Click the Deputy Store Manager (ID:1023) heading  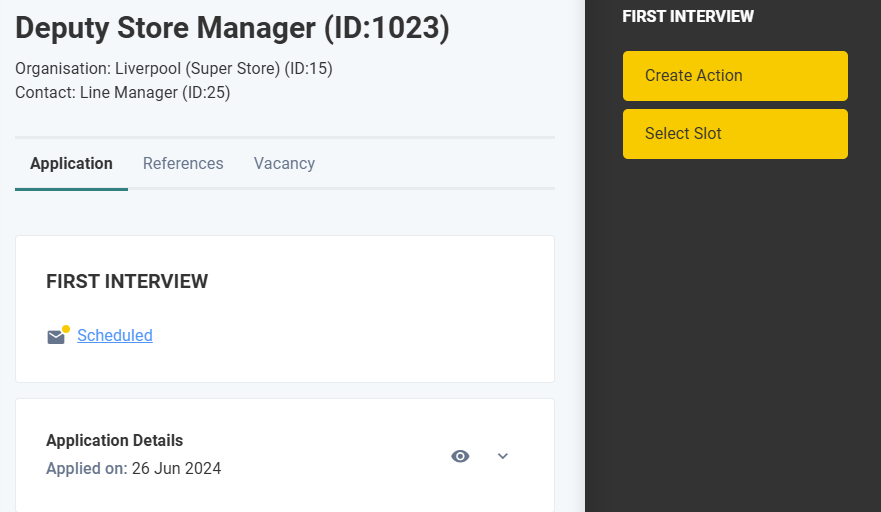[x=232, y=28]
